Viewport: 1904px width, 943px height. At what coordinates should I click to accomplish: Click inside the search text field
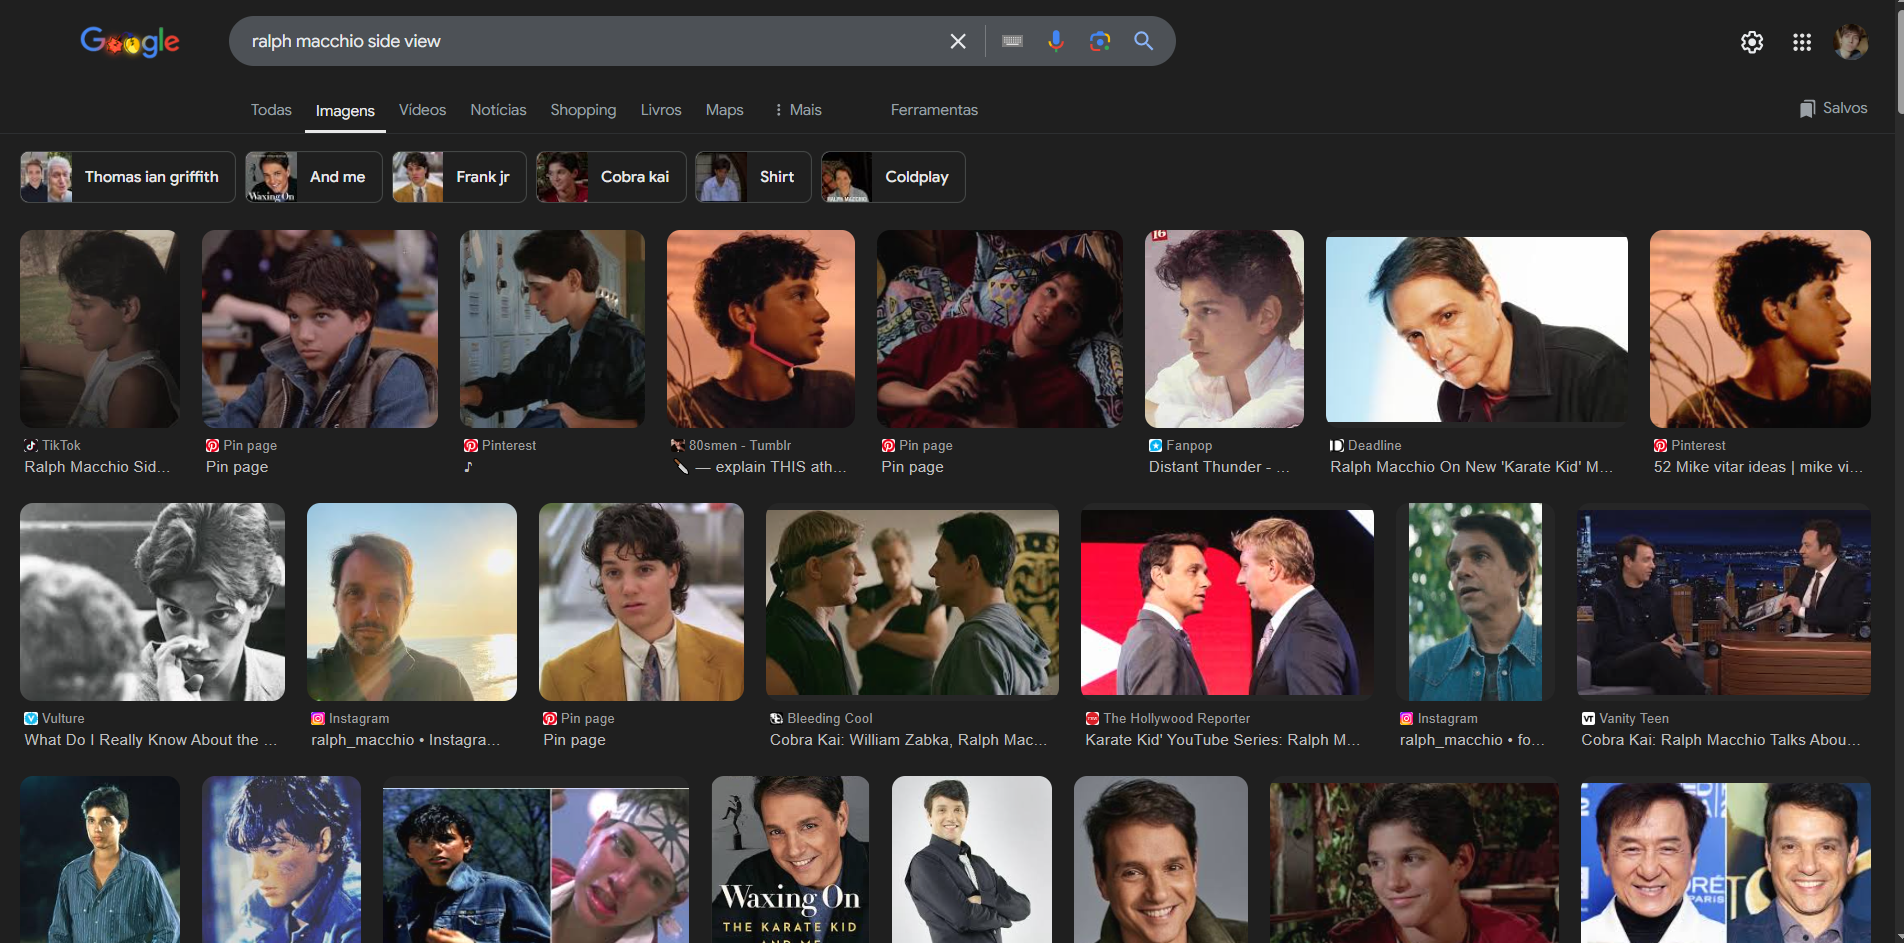pyautogui.click(x=590, y=41)
